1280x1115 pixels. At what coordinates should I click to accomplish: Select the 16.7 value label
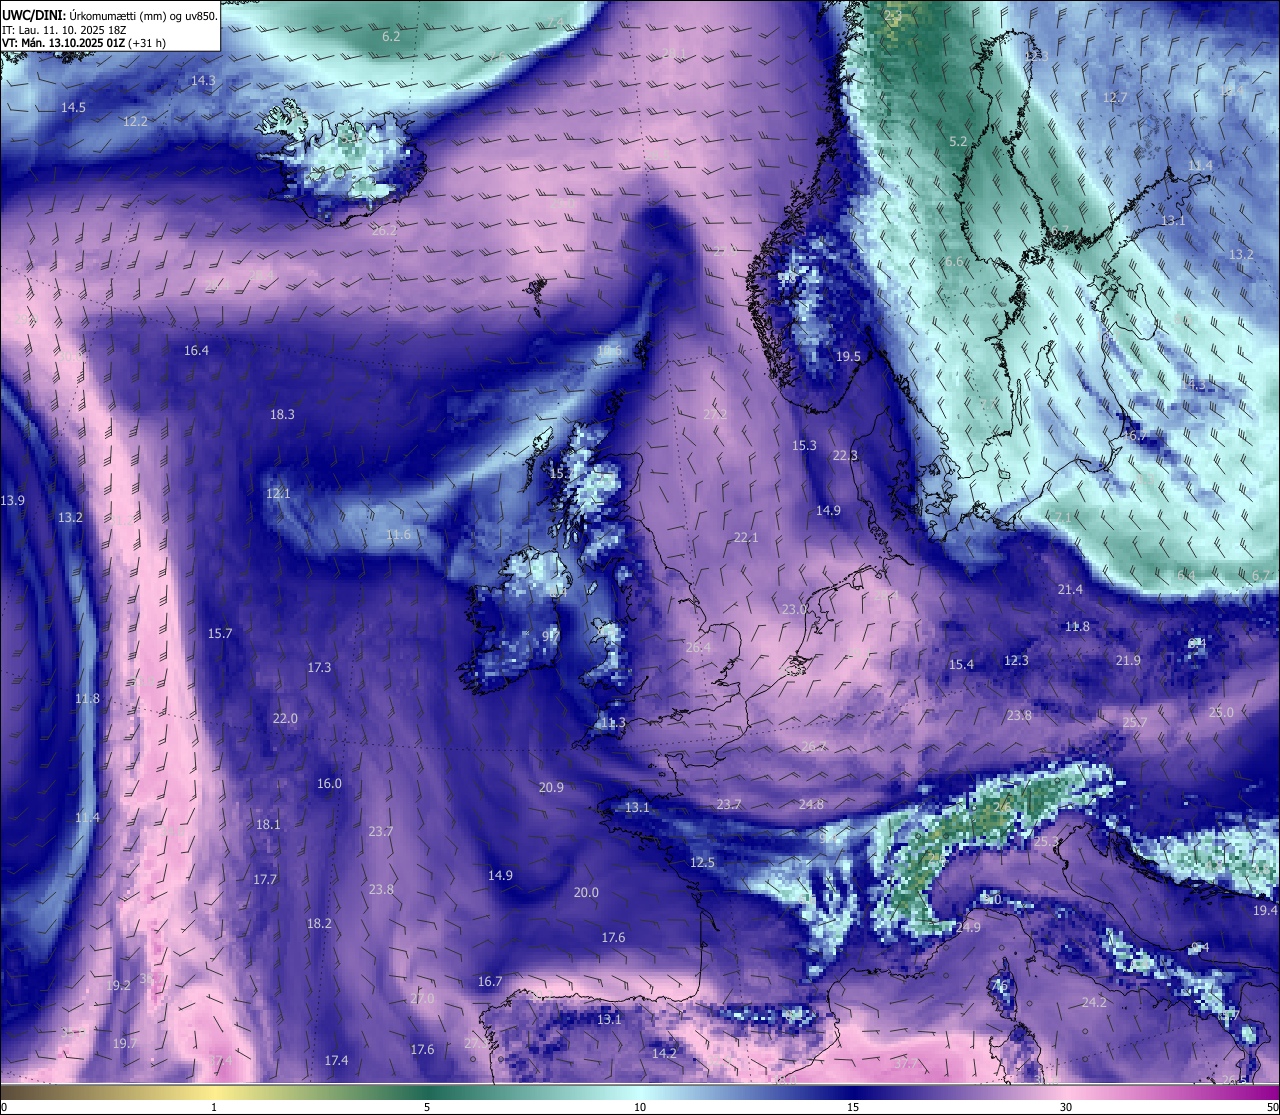point(490,982)
